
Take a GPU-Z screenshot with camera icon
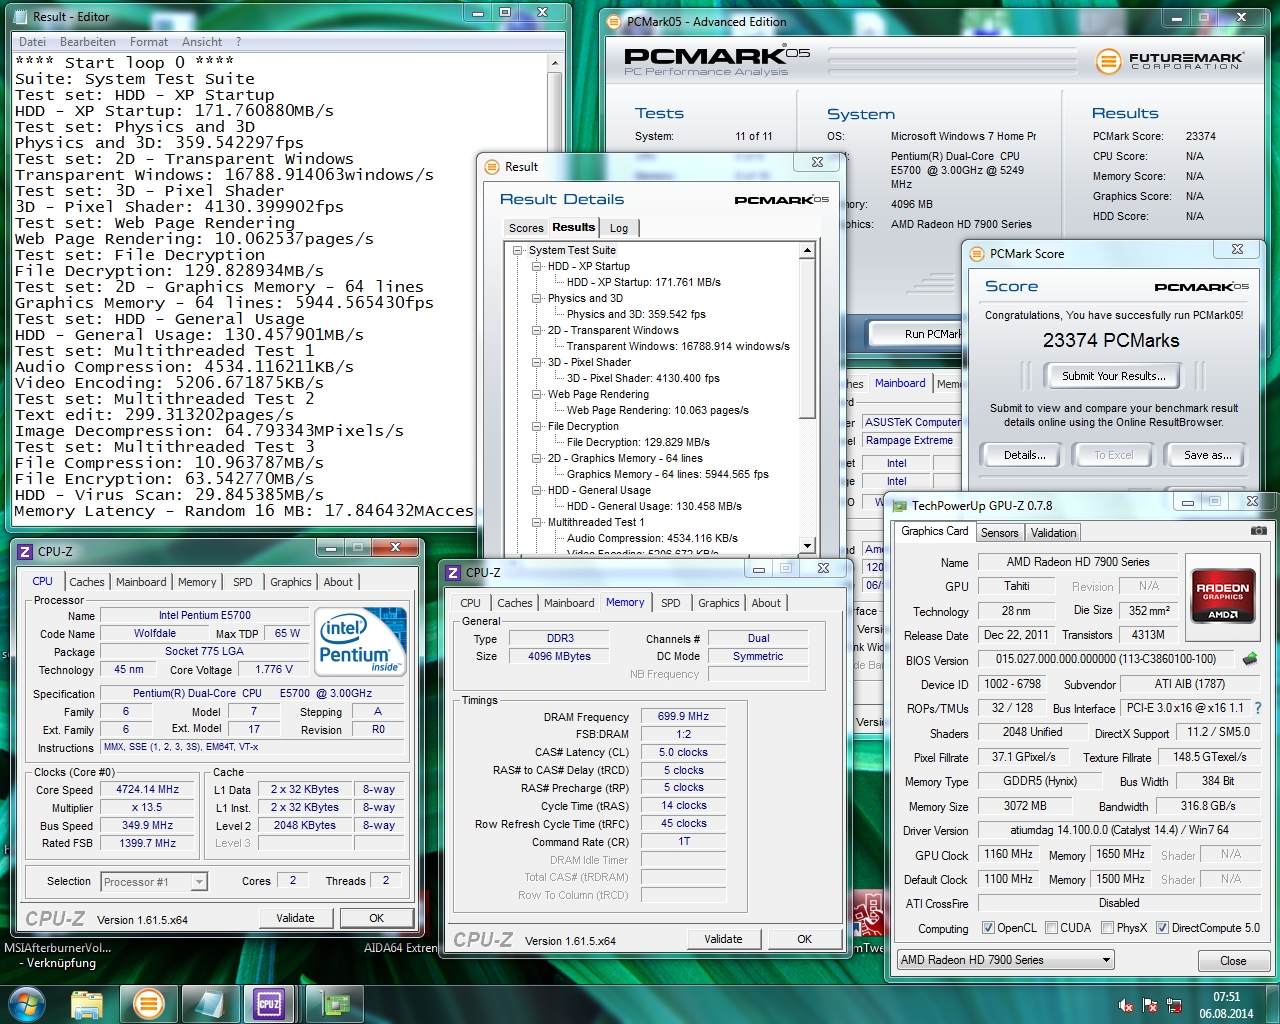(x=1259, y=531)
